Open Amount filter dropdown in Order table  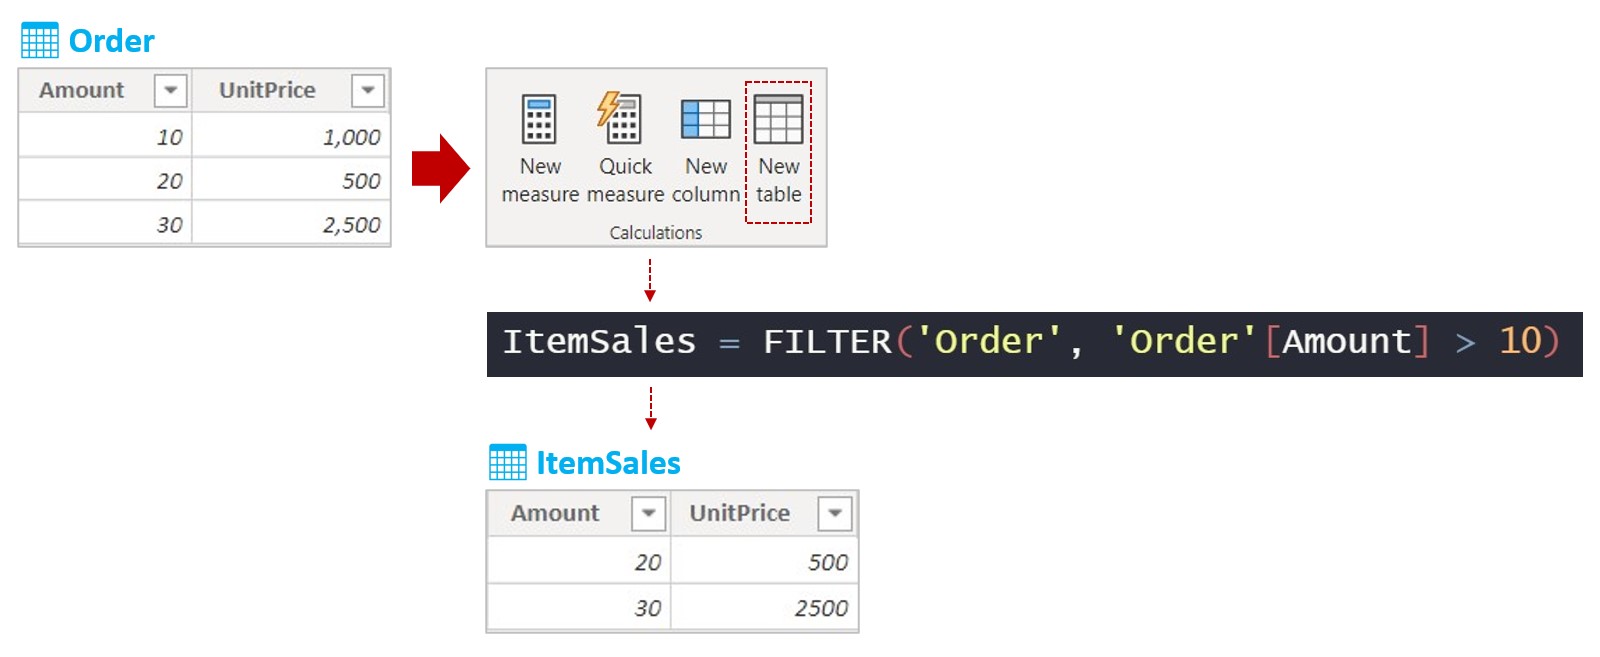pyautogui.click(x=171, y=90)
